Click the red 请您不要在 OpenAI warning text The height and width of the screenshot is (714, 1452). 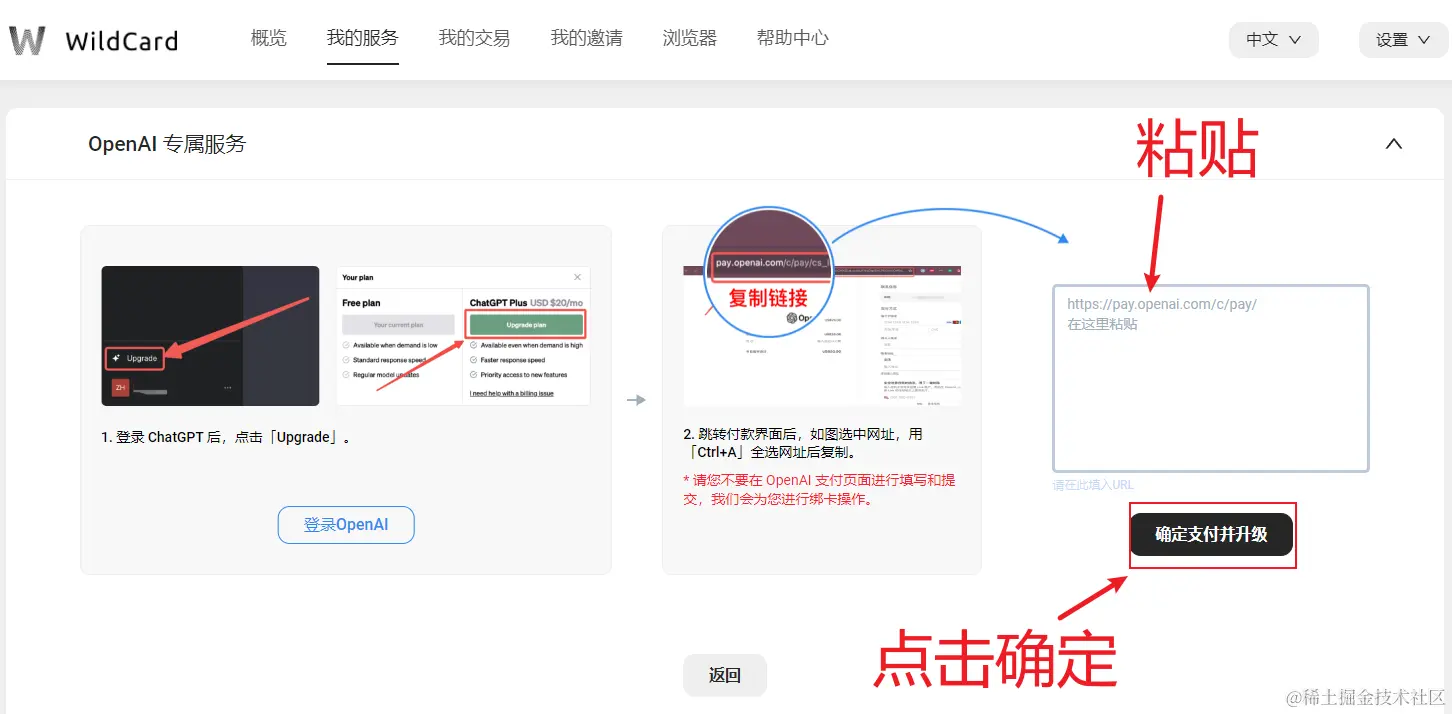pyautogui.click(x=819, y=489)
